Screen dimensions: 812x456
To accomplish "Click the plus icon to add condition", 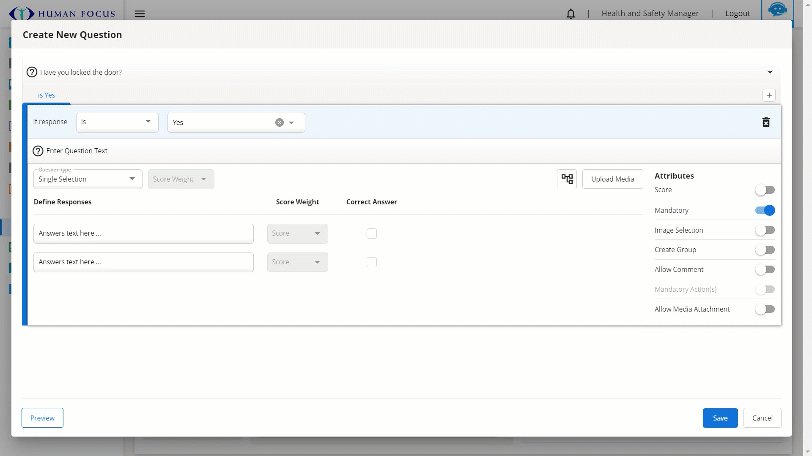I will (x=769, y=95).
